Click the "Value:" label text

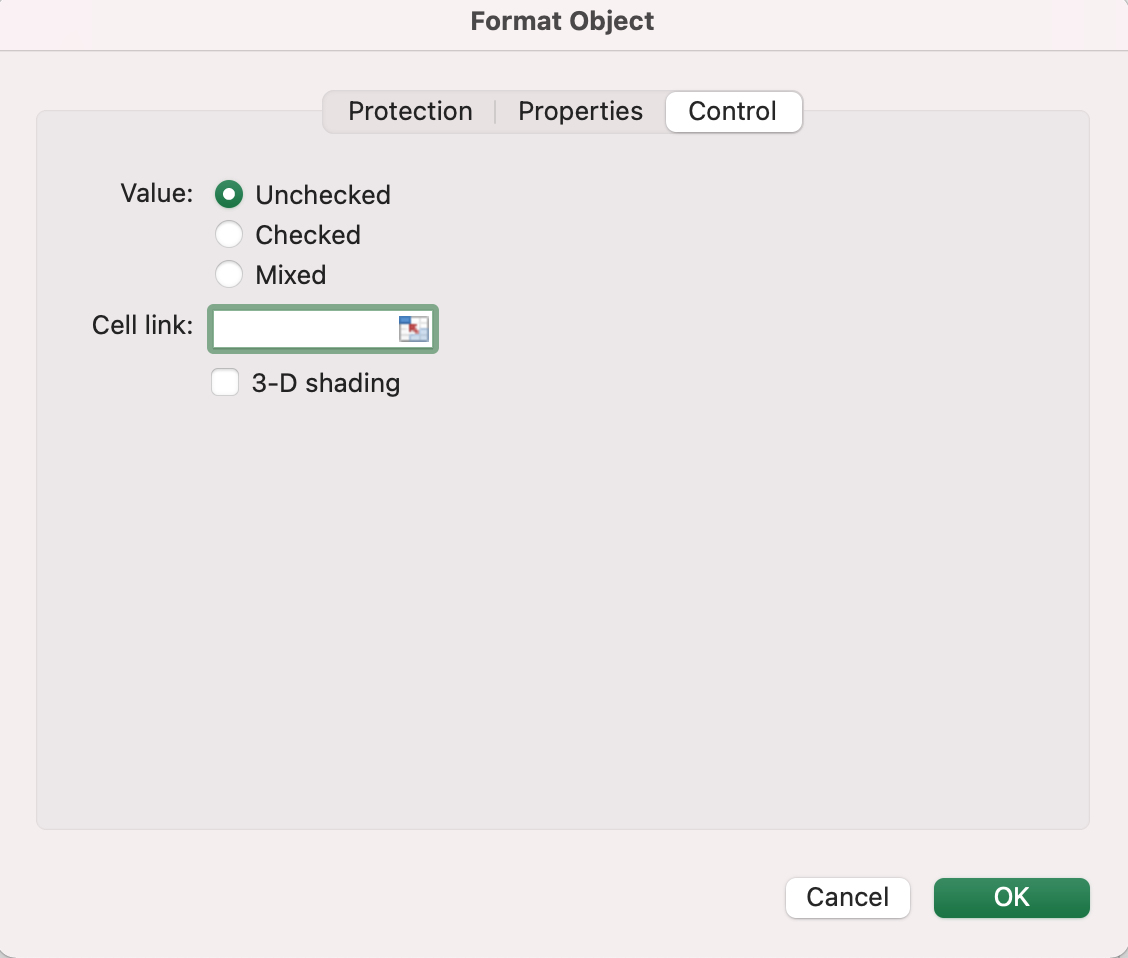point(156,193)
